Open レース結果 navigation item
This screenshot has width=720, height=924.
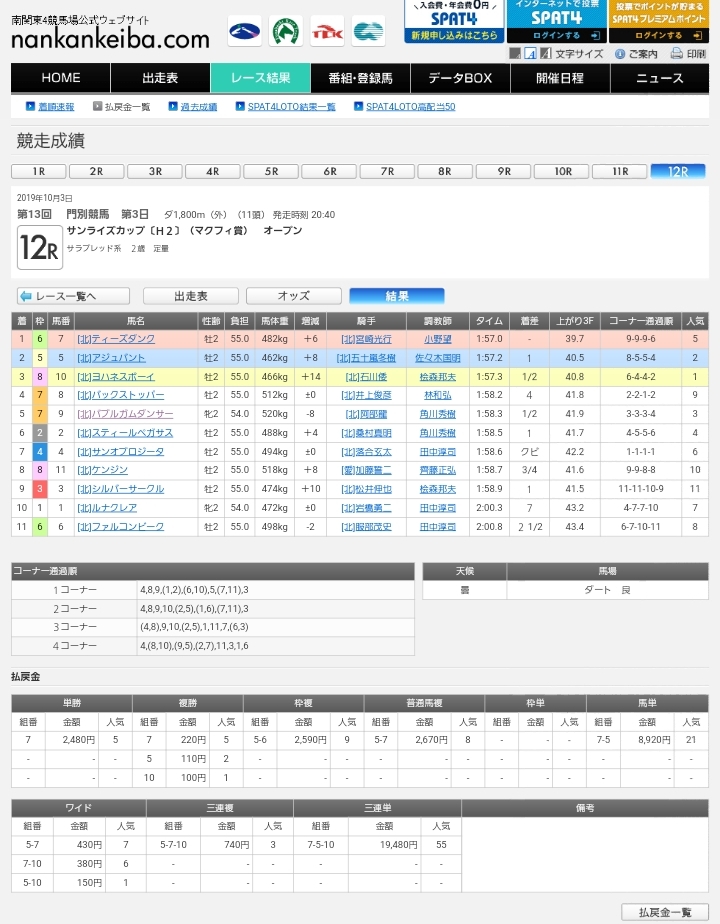pos(260,78)
